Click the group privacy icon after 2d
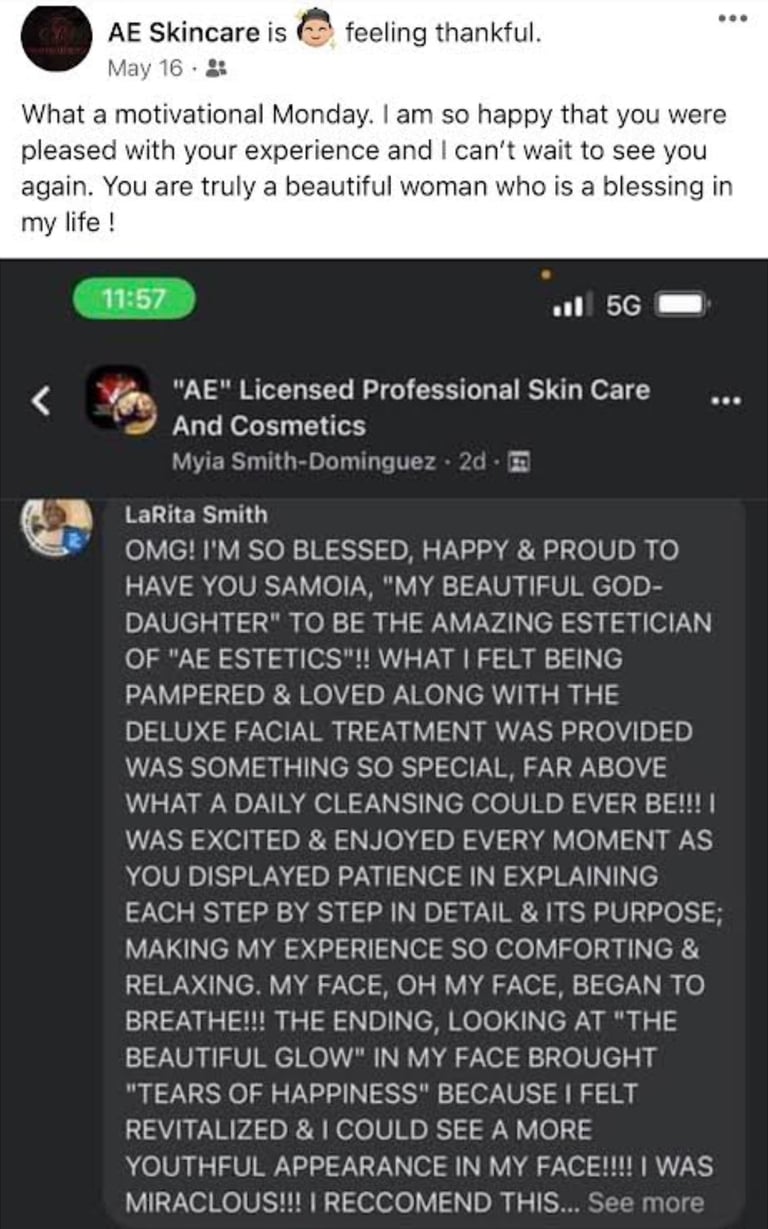Image resolution: width=768 pixels, height=1229 pixels. pos(519,462)
